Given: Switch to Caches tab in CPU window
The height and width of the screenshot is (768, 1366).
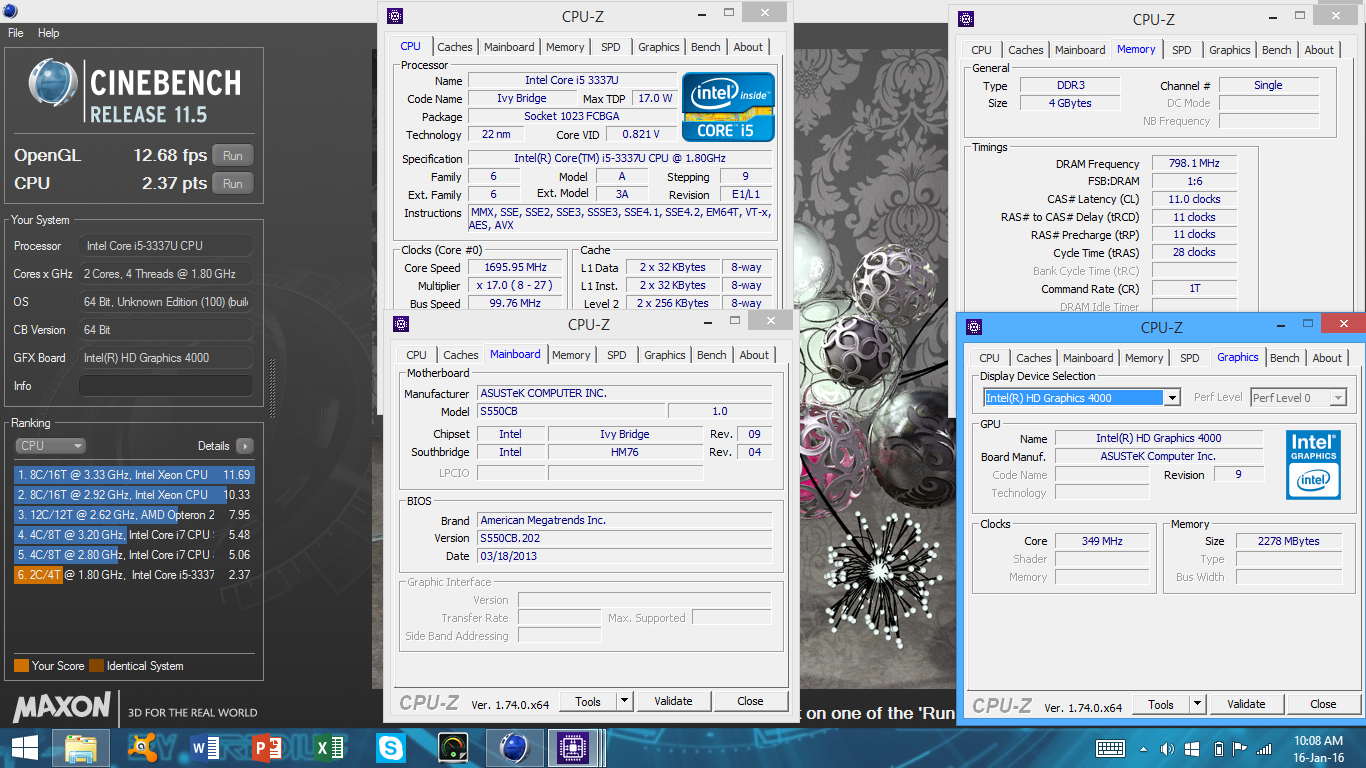Looking at the screenshot, I should point(455,47).
